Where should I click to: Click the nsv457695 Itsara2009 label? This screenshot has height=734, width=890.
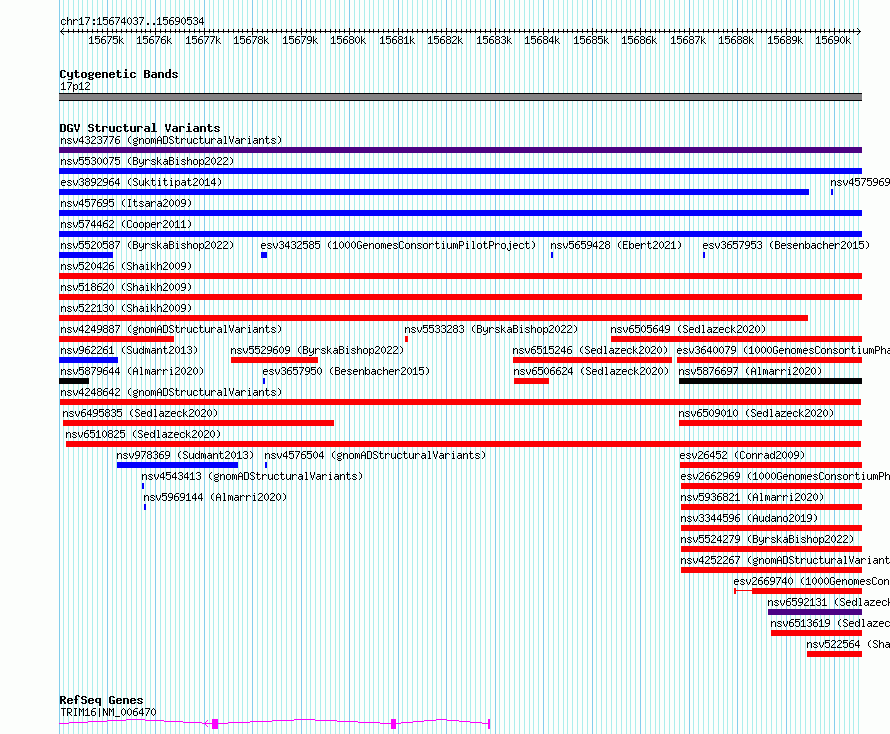[126, 203]
